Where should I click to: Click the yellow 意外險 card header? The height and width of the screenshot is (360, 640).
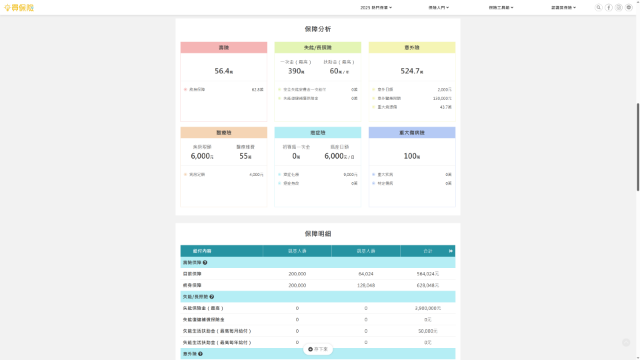pos(412,47)
